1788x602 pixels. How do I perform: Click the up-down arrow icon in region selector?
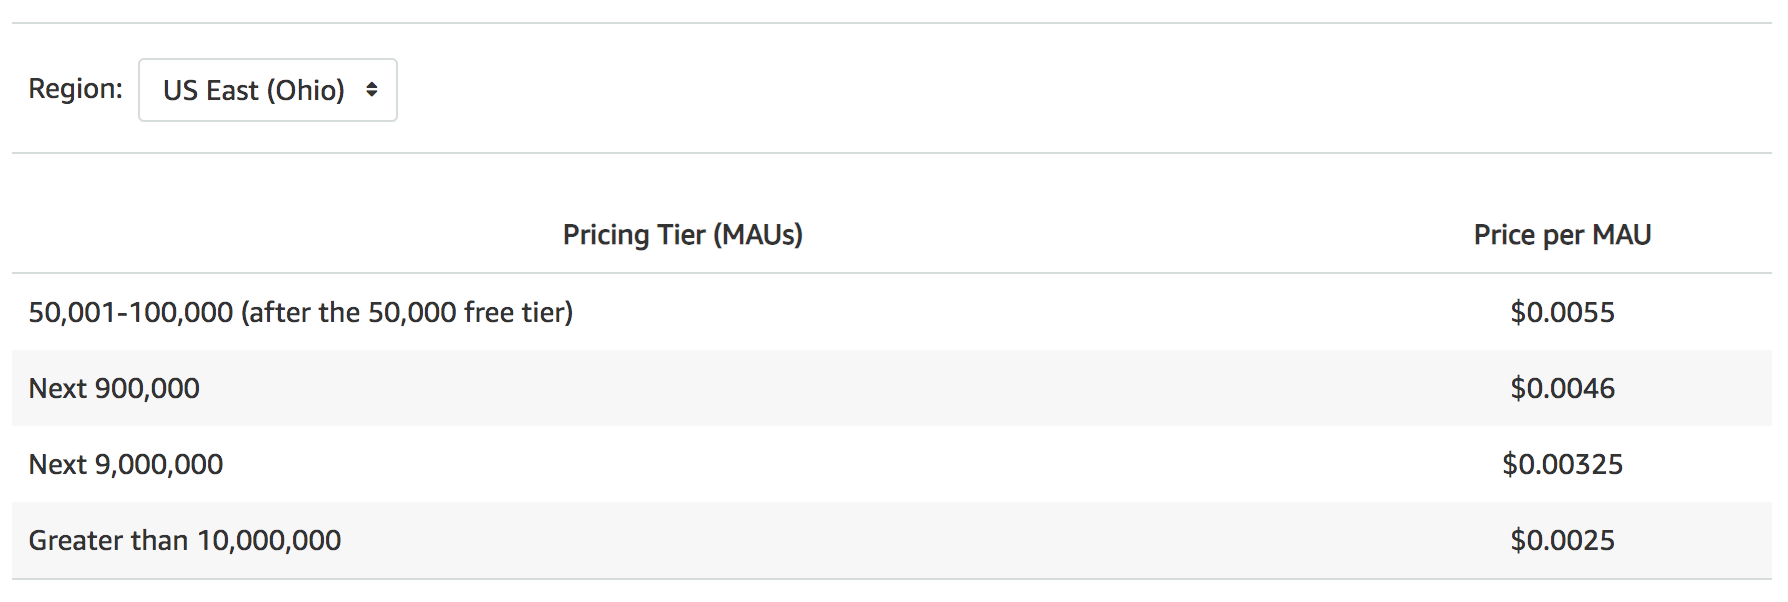tap(372, 90)
